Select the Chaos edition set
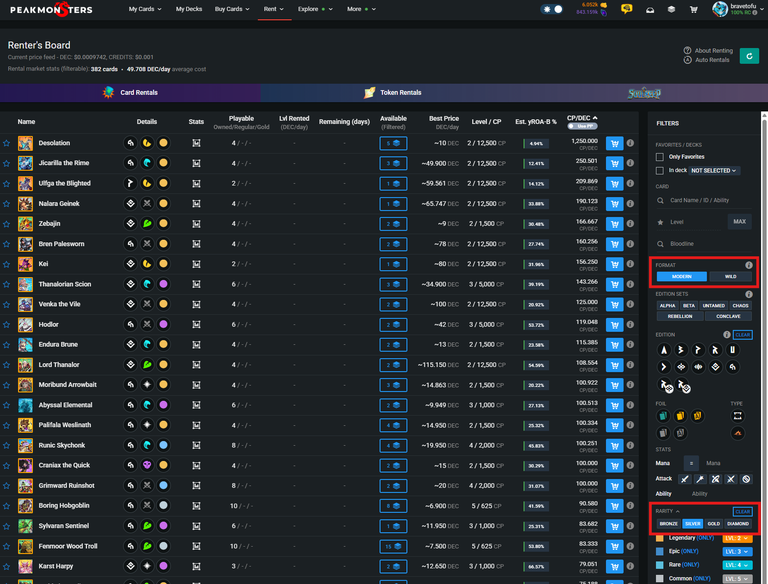Viewport: 768px width, 584px height. pyautogui.click(x=740, y=306)
